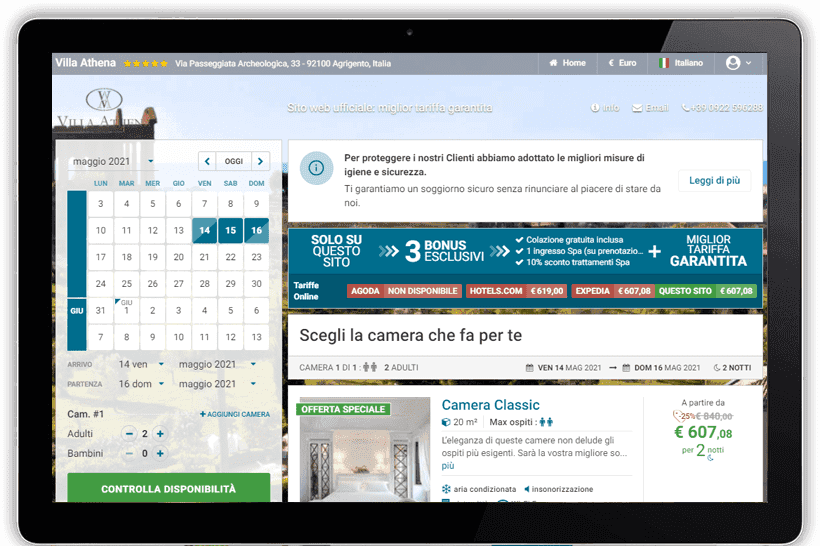Open the Euro currency selector
The image size is (820, 546).
(x=622, y=63)
